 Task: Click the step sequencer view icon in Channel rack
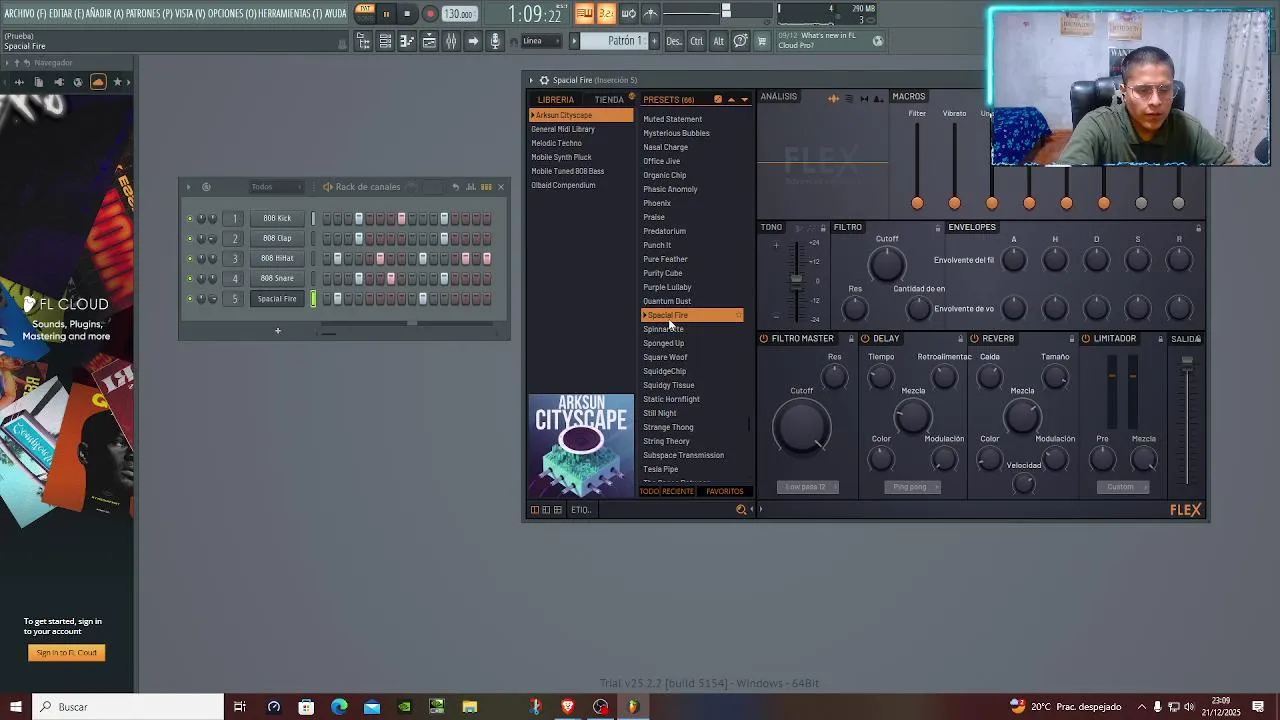click(486, 187)
